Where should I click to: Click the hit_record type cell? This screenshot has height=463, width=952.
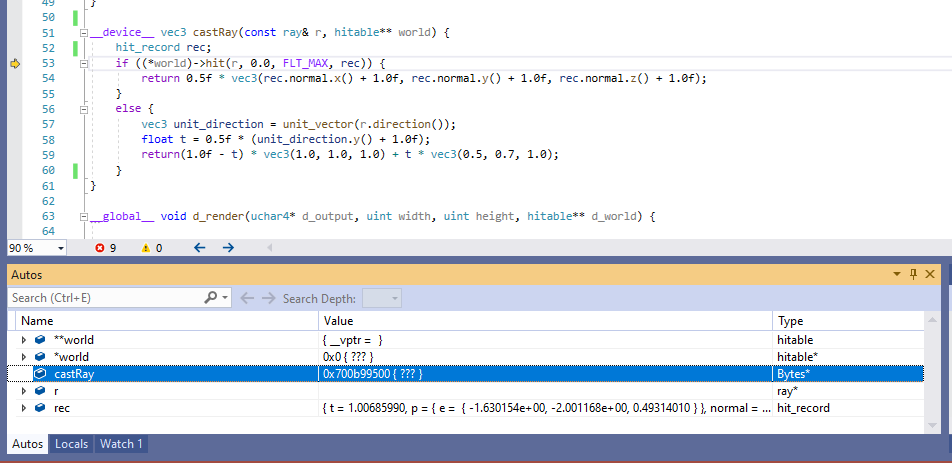click(x=803, y=408)
